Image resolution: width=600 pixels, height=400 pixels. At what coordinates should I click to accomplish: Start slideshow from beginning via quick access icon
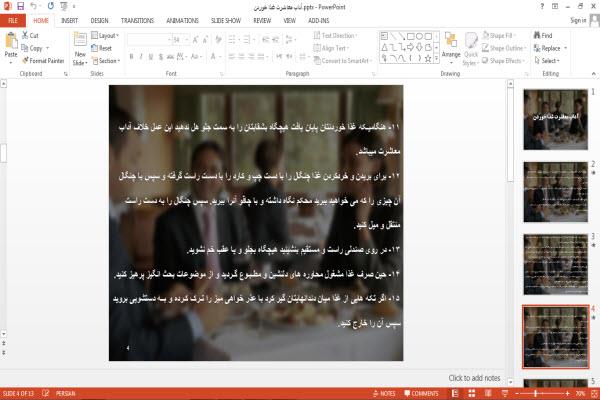[64, 6]
